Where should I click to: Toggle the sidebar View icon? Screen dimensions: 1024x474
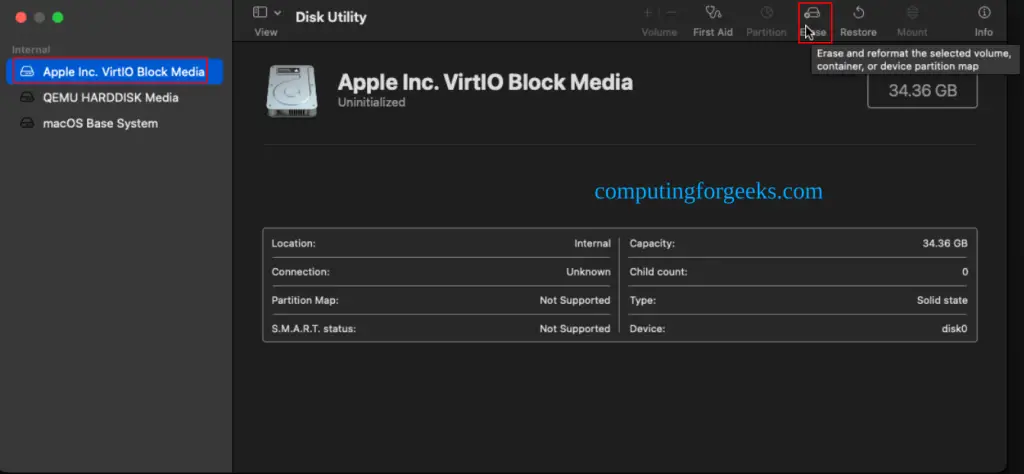click(260, 12)
